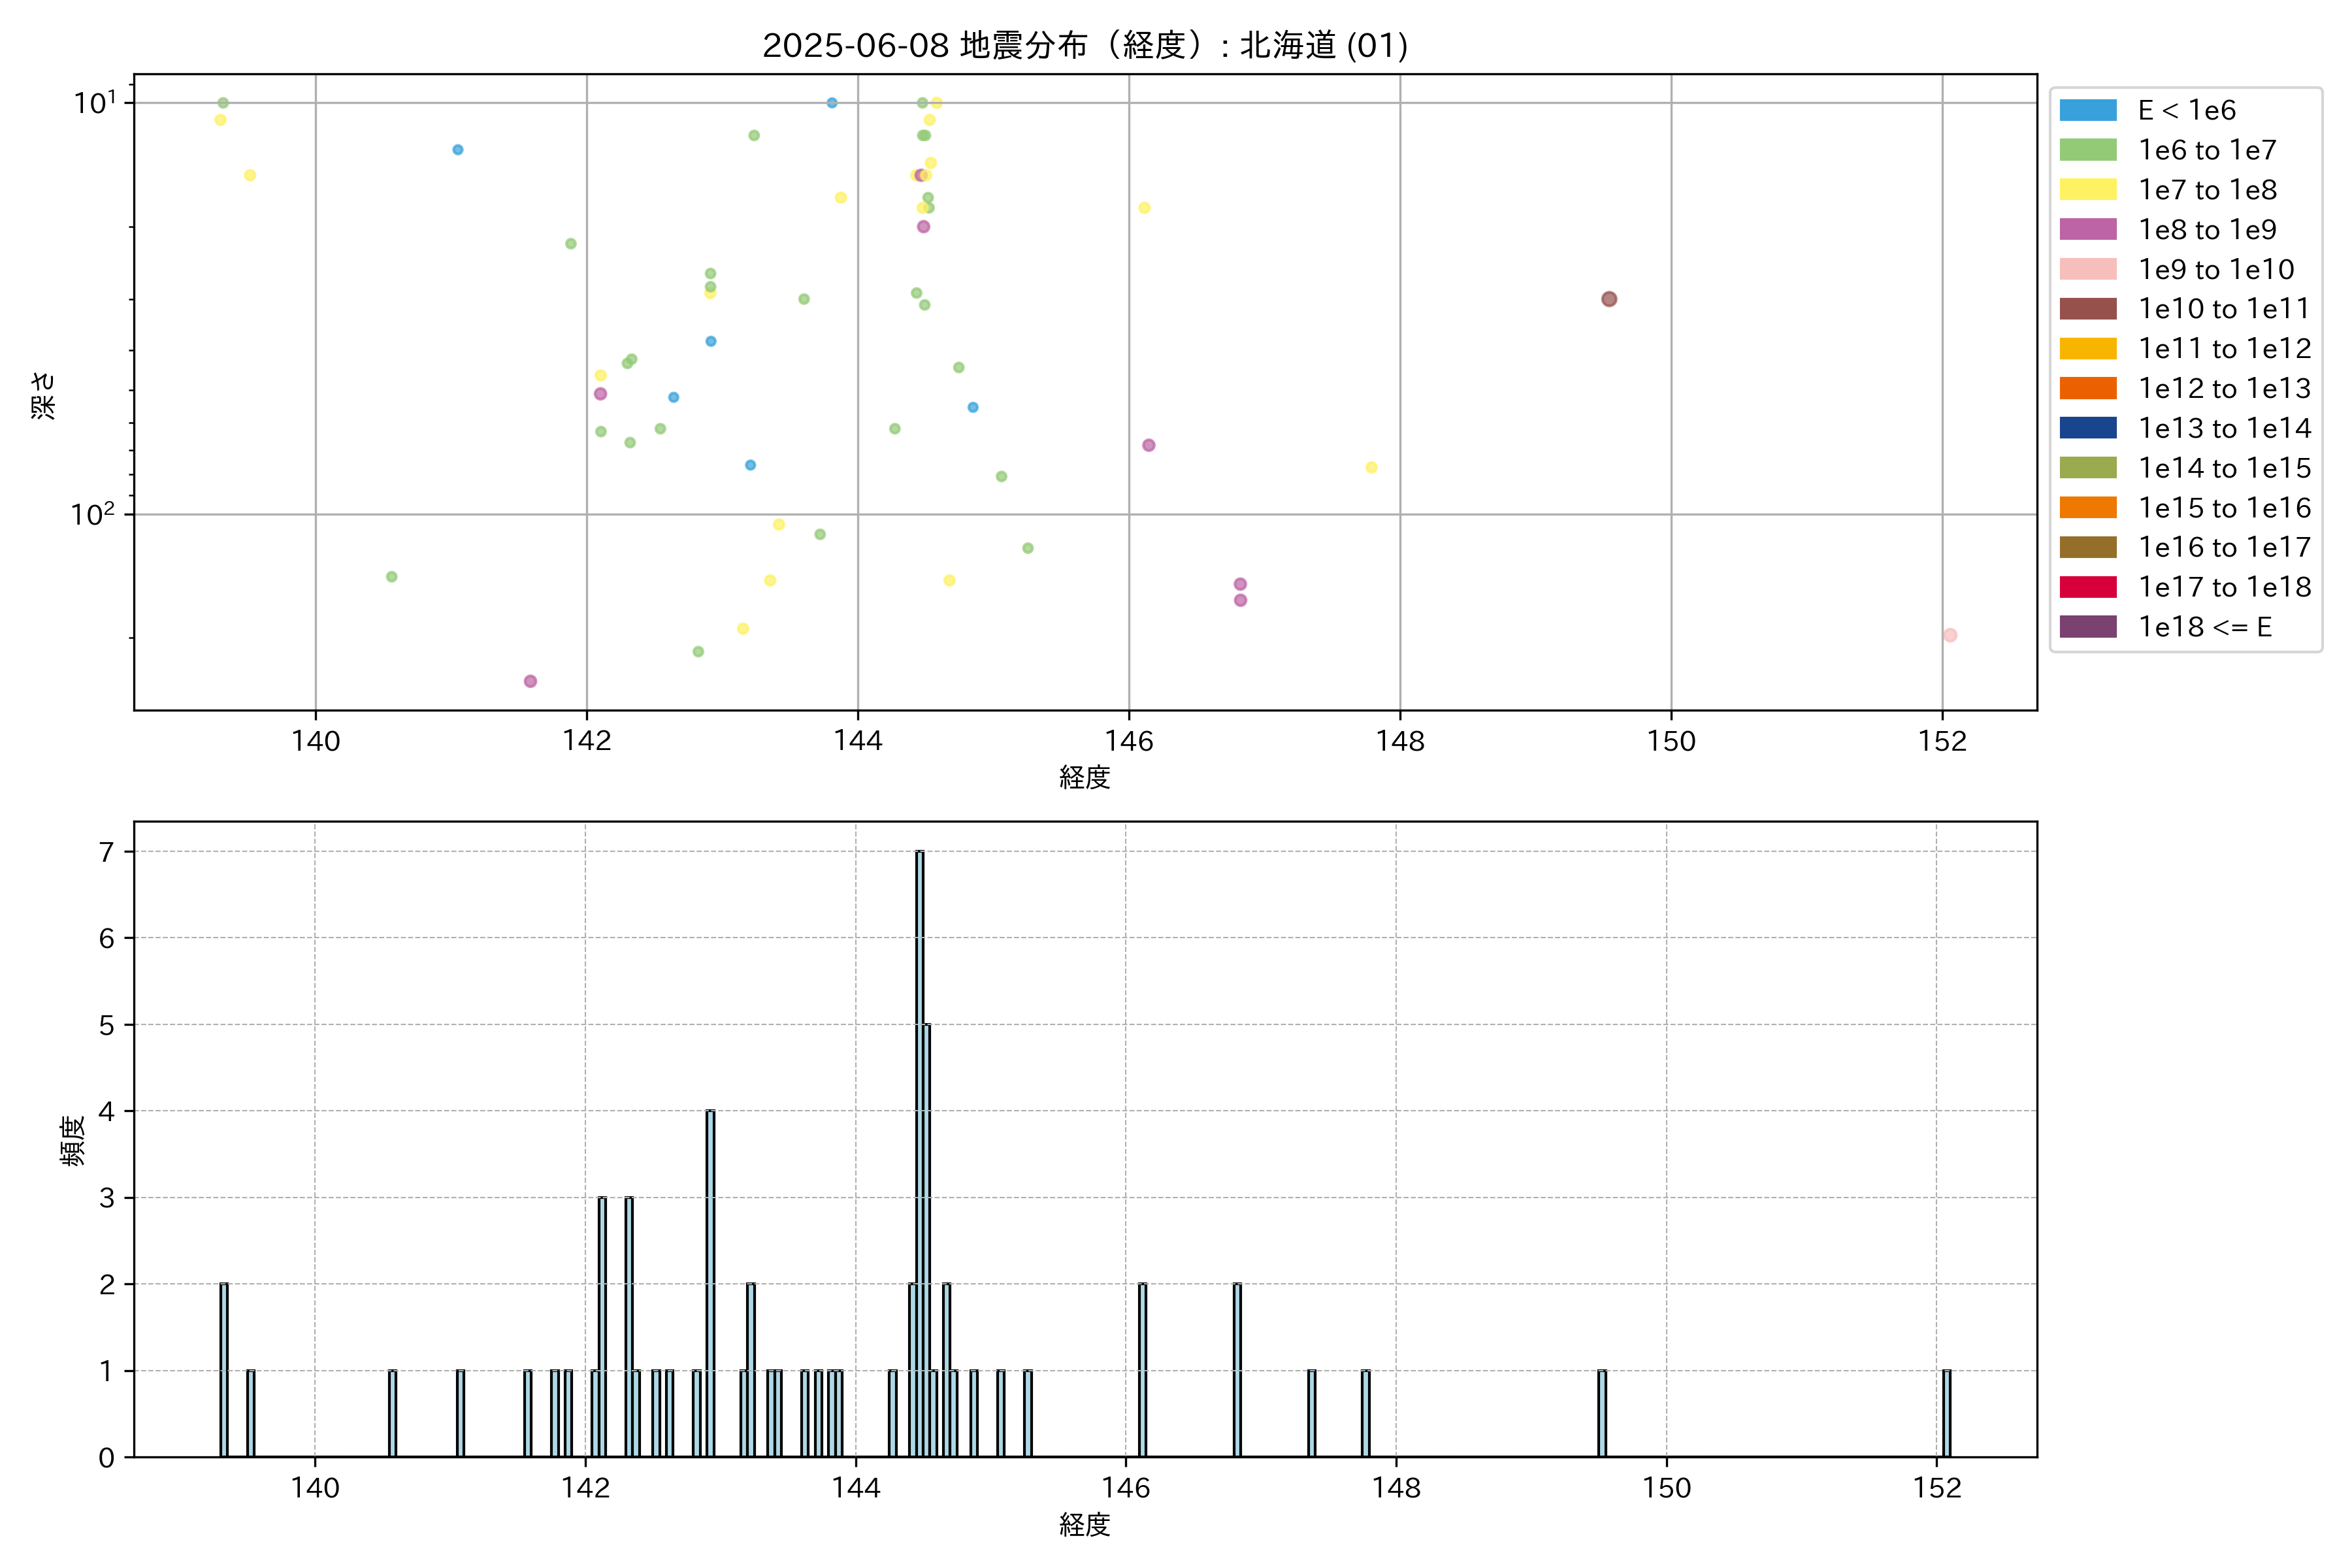
Task: Click the yellow '1e7 to 1e8' legend swatch
Action: (x=2087, y=190)
